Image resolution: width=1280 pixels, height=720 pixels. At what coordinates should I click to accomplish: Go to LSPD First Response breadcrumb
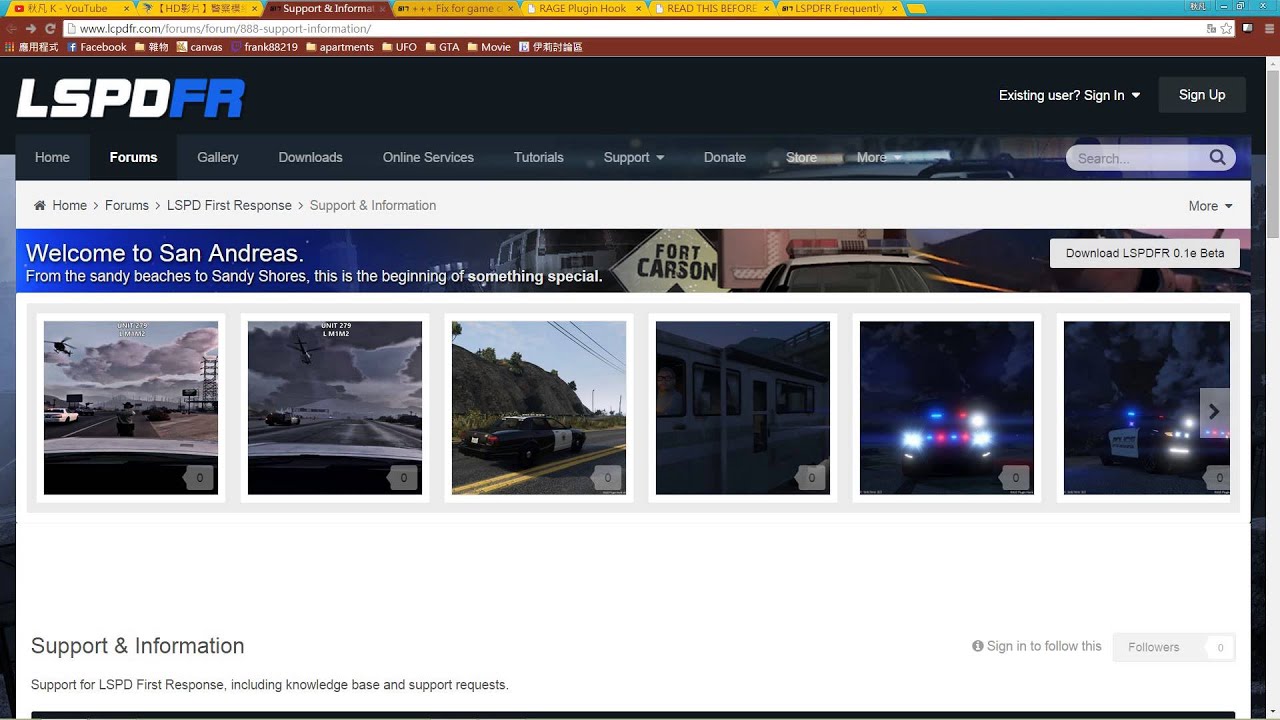(x=229, y=205)
